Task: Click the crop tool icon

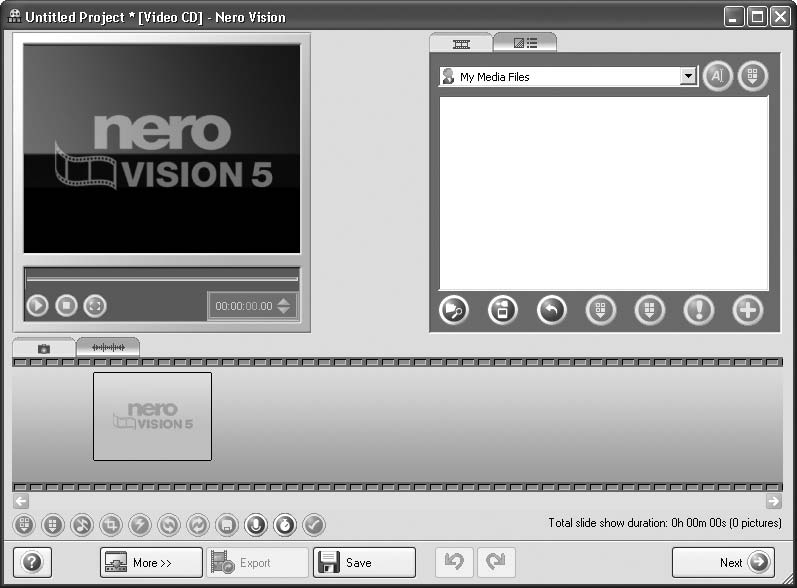Action: [x=111, y=524]
